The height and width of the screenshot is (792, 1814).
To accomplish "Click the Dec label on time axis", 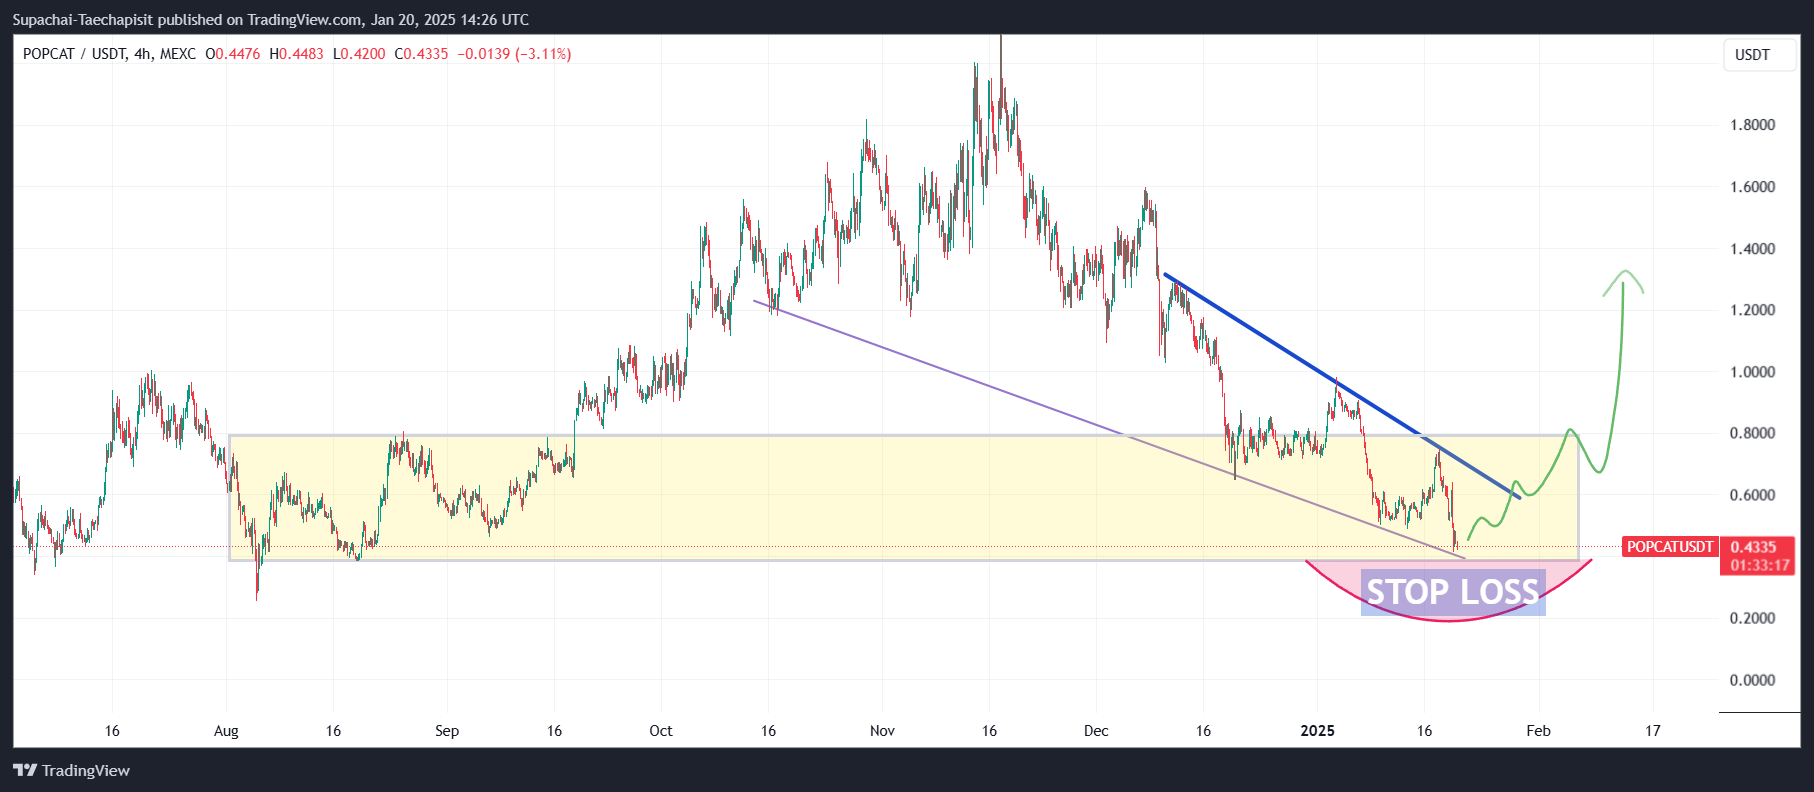I will 1096,731.
